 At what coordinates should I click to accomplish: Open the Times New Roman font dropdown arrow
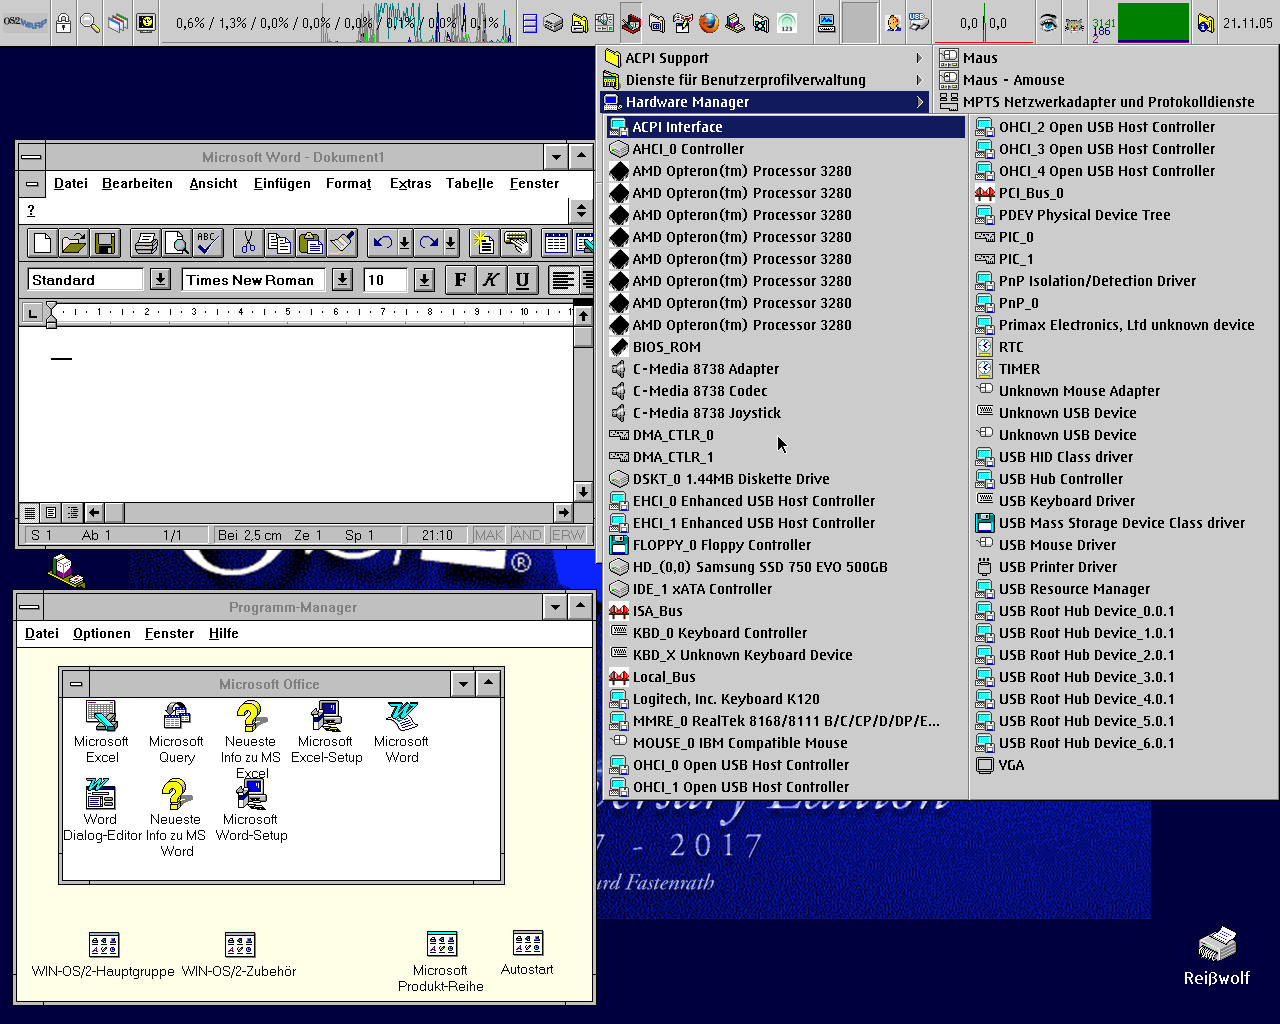(x=342, y=280)
